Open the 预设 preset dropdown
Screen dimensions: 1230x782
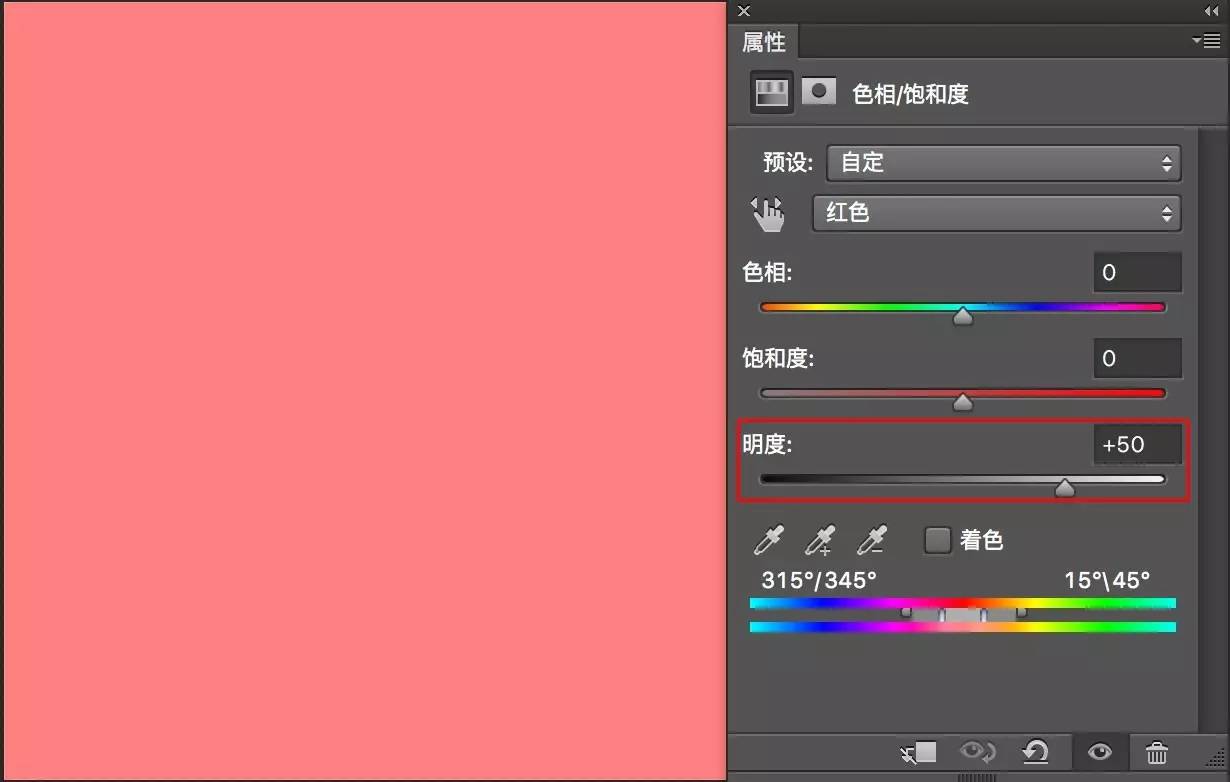point(1004,162)
